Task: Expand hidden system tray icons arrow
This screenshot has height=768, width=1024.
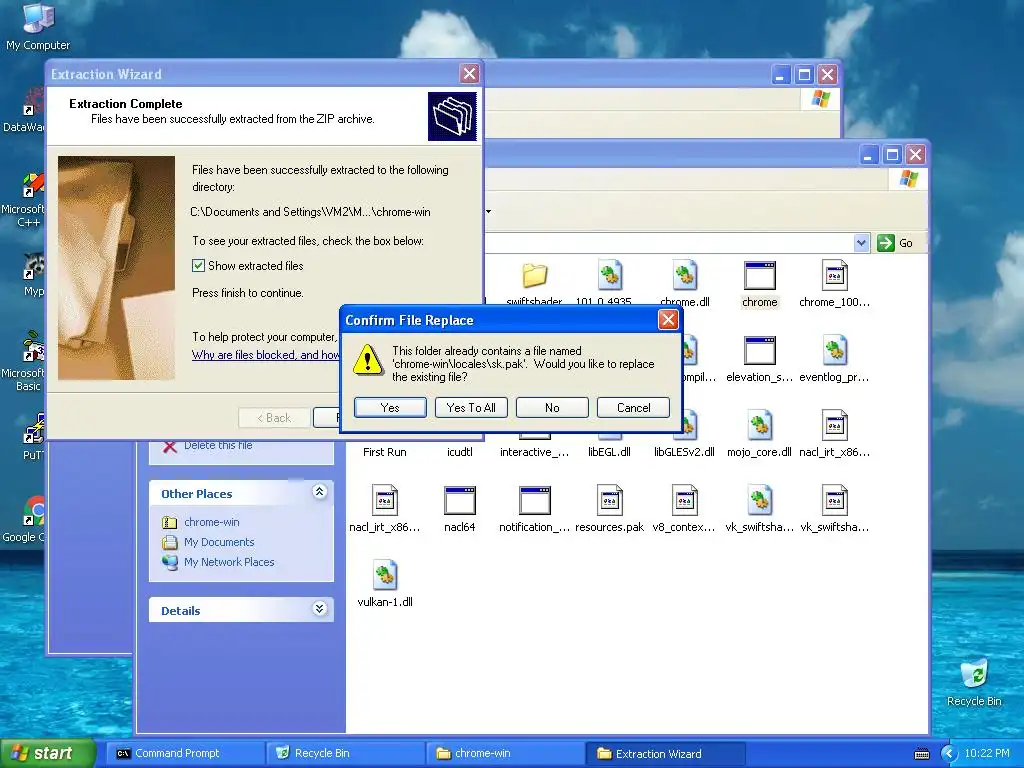Action: (x=949, y=754)
